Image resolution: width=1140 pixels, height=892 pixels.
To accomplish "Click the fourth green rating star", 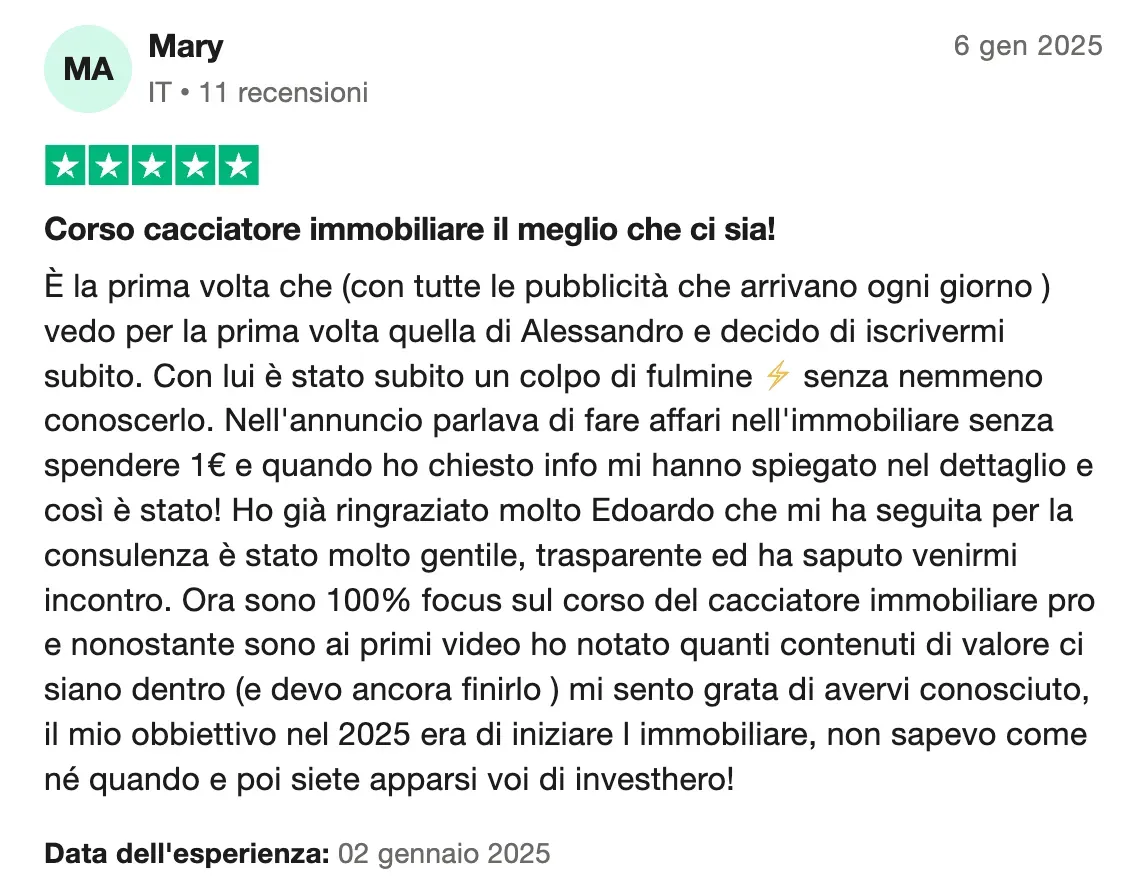I will (x=195, y=166).
